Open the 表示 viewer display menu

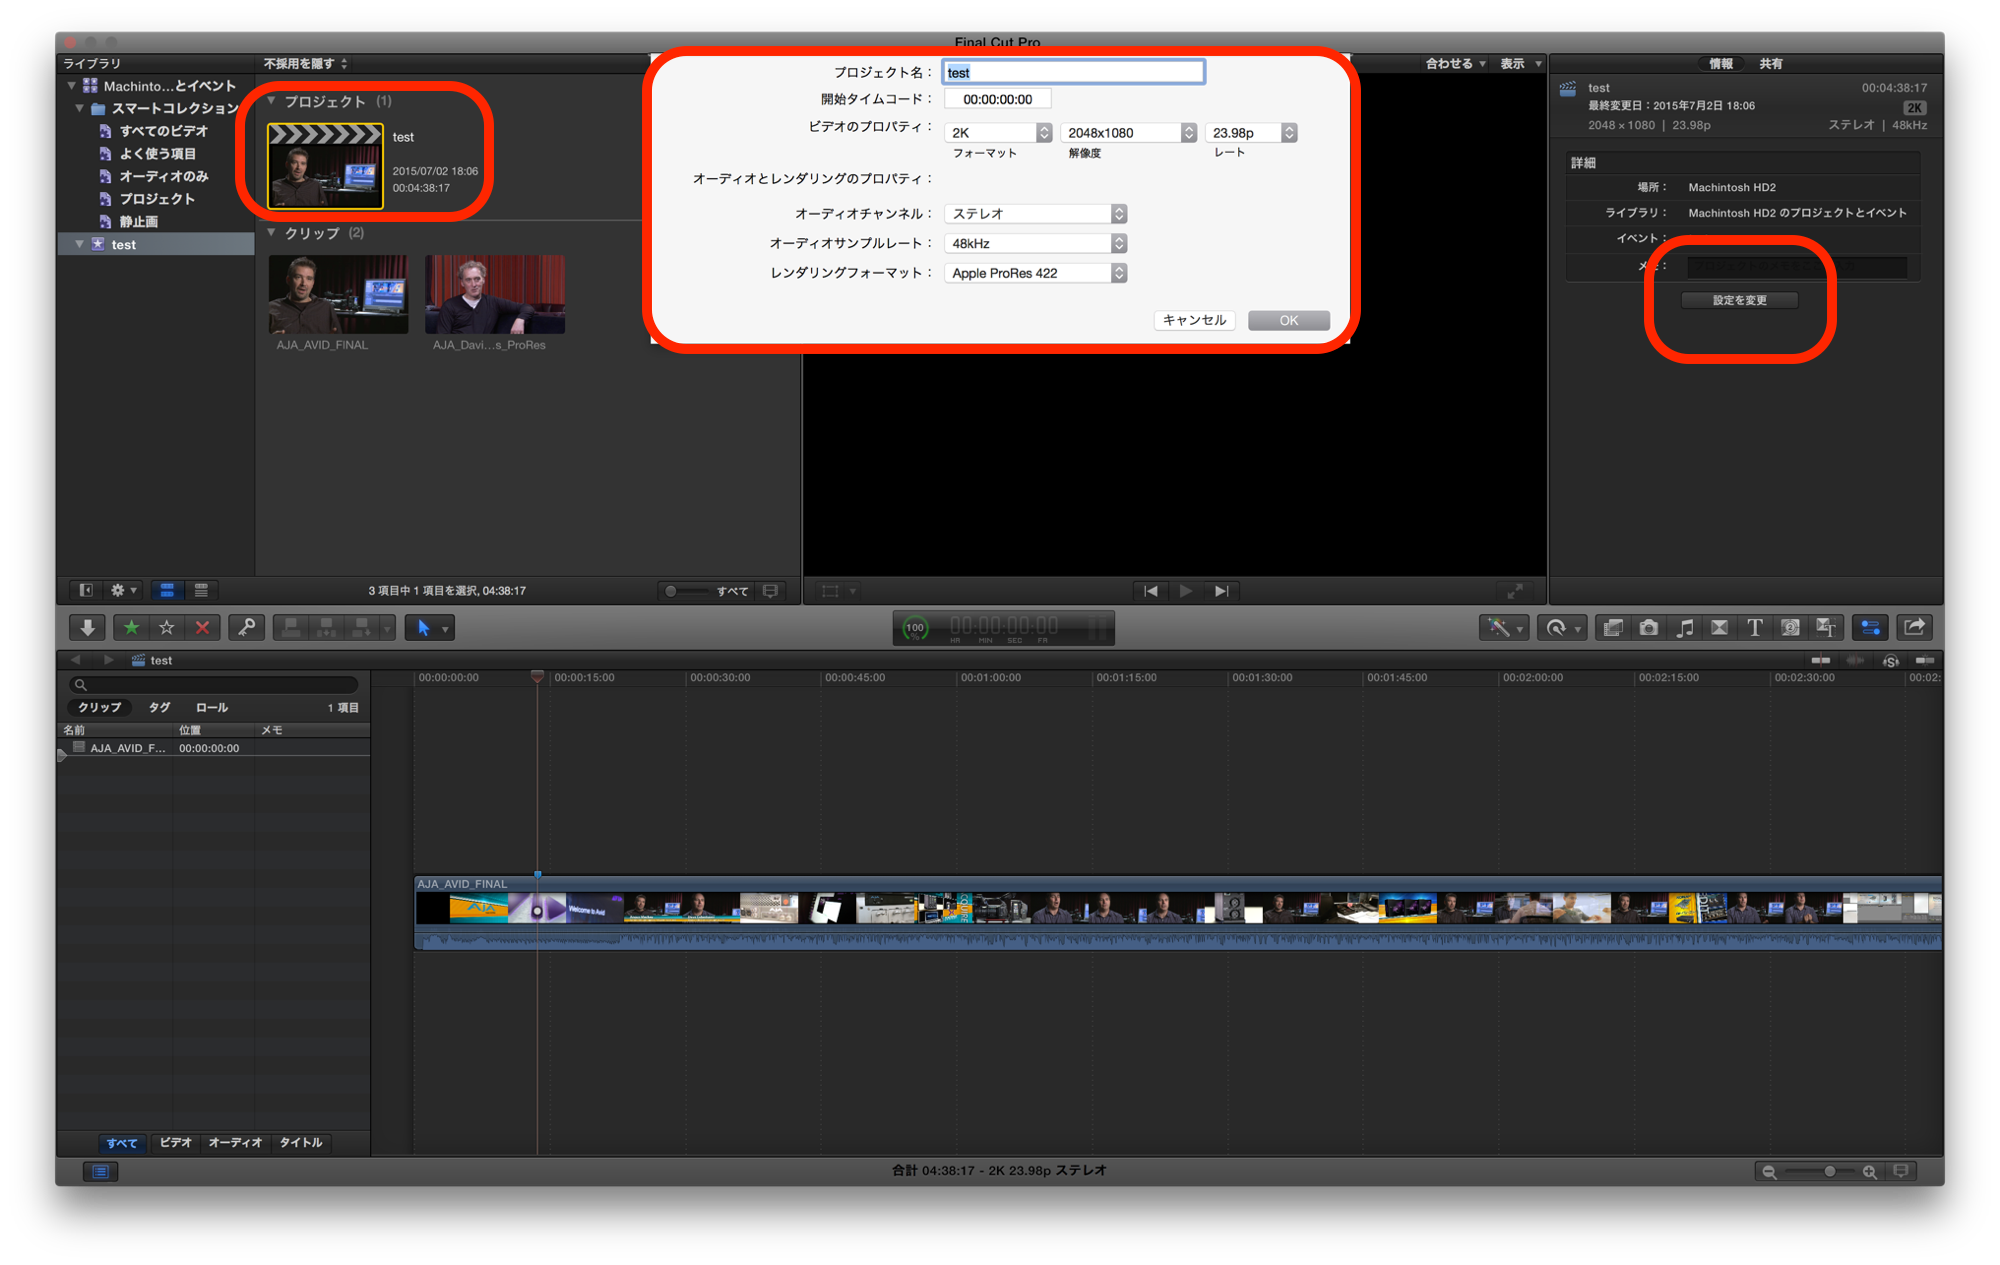(x=1520, y=63)
